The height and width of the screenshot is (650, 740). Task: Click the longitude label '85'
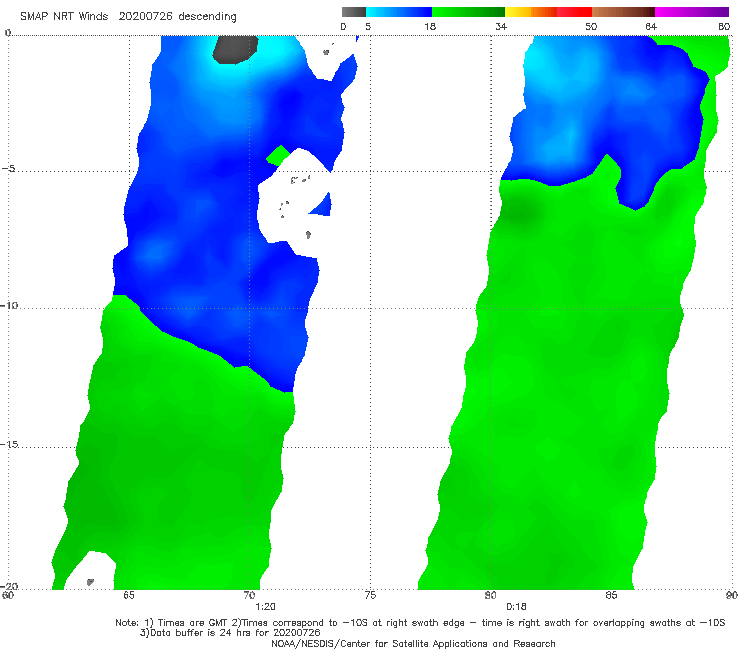coord(611,595)
